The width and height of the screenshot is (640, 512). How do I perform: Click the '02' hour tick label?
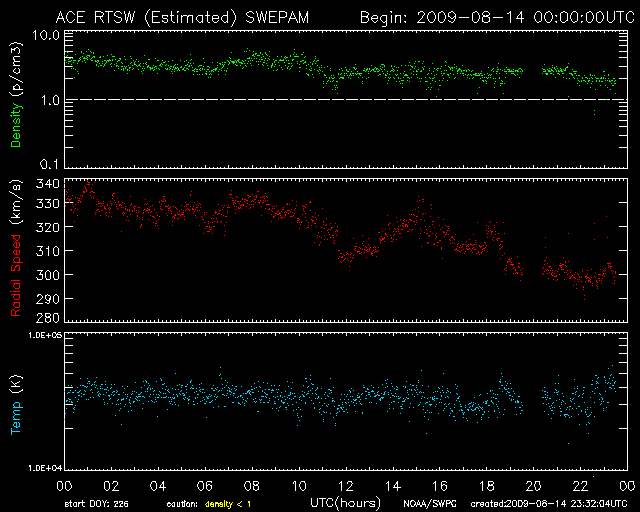pyautogui.click(x=111, y=486)
